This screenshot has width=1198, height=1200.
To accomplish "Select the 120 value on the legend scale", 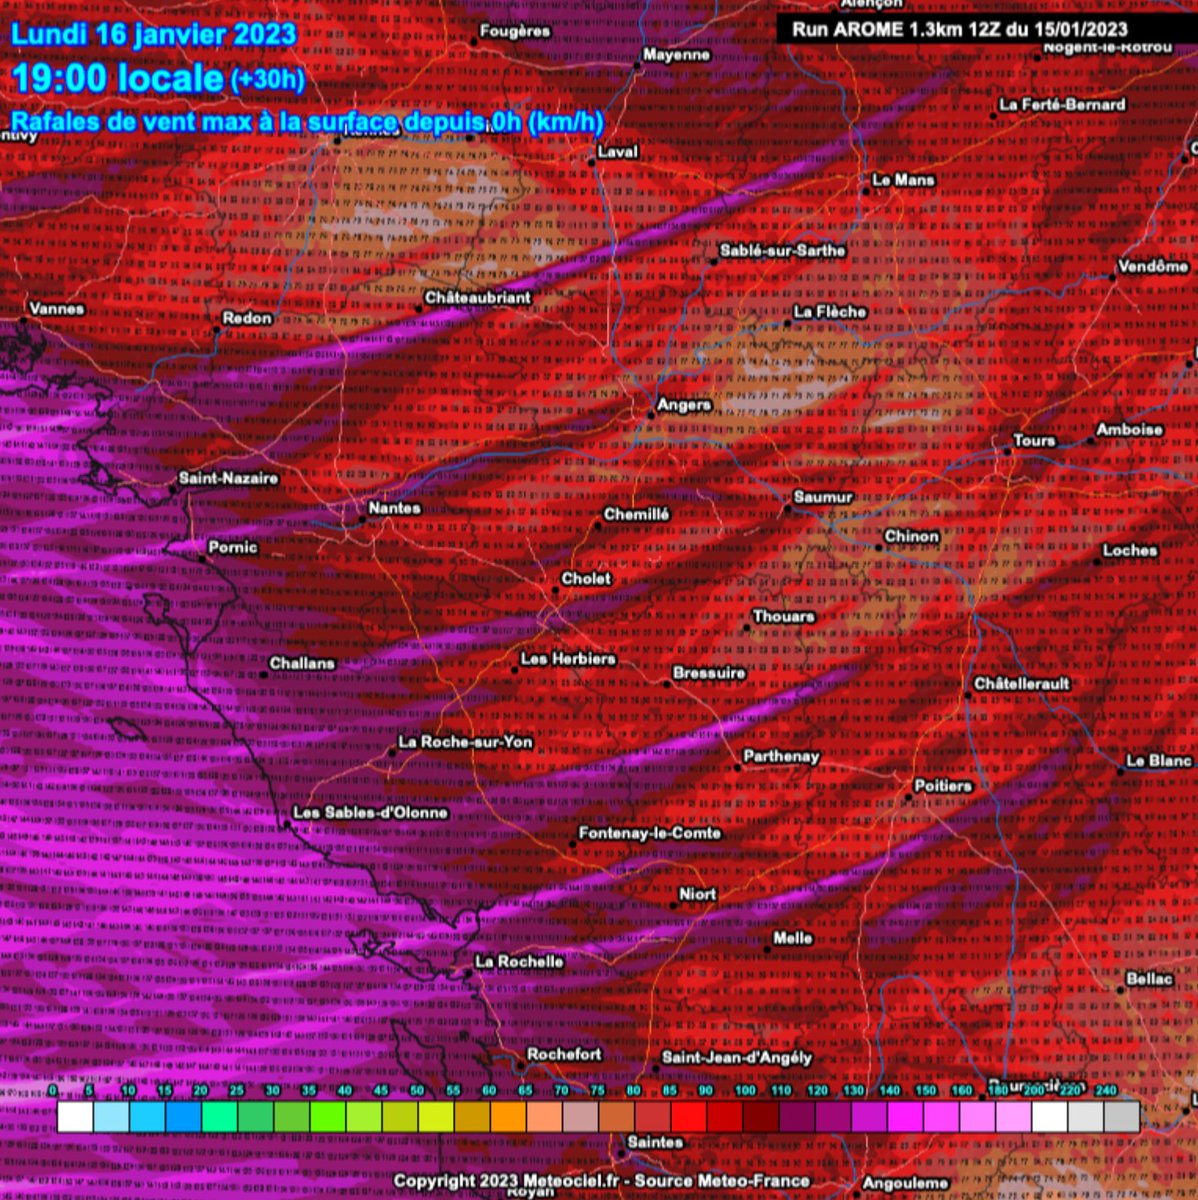I will [x=819, y=1090].
